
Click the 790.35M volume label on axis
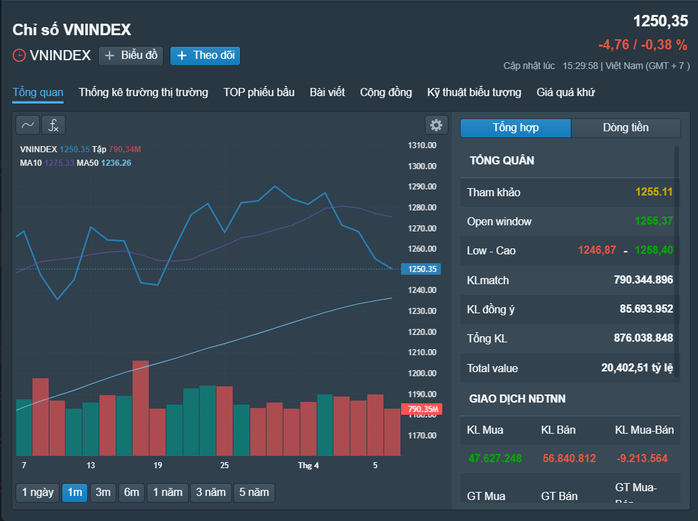422,409
